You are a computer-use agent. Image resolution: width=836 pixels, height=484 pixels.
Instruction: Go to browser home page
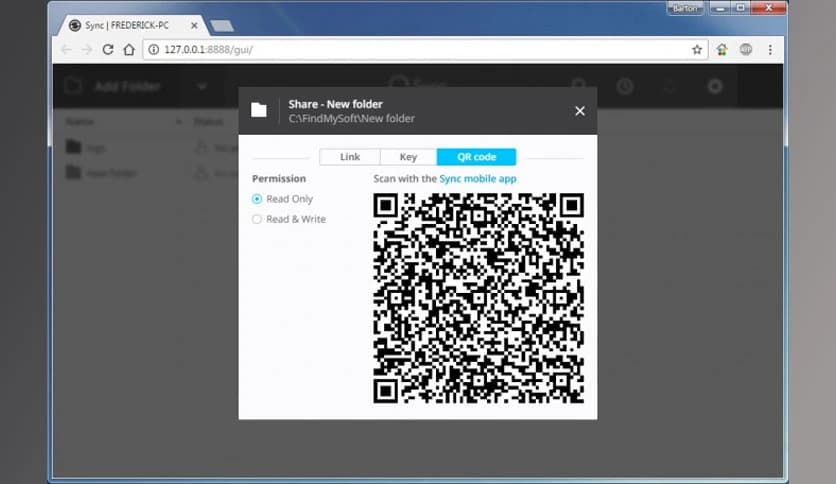point(129,50)
